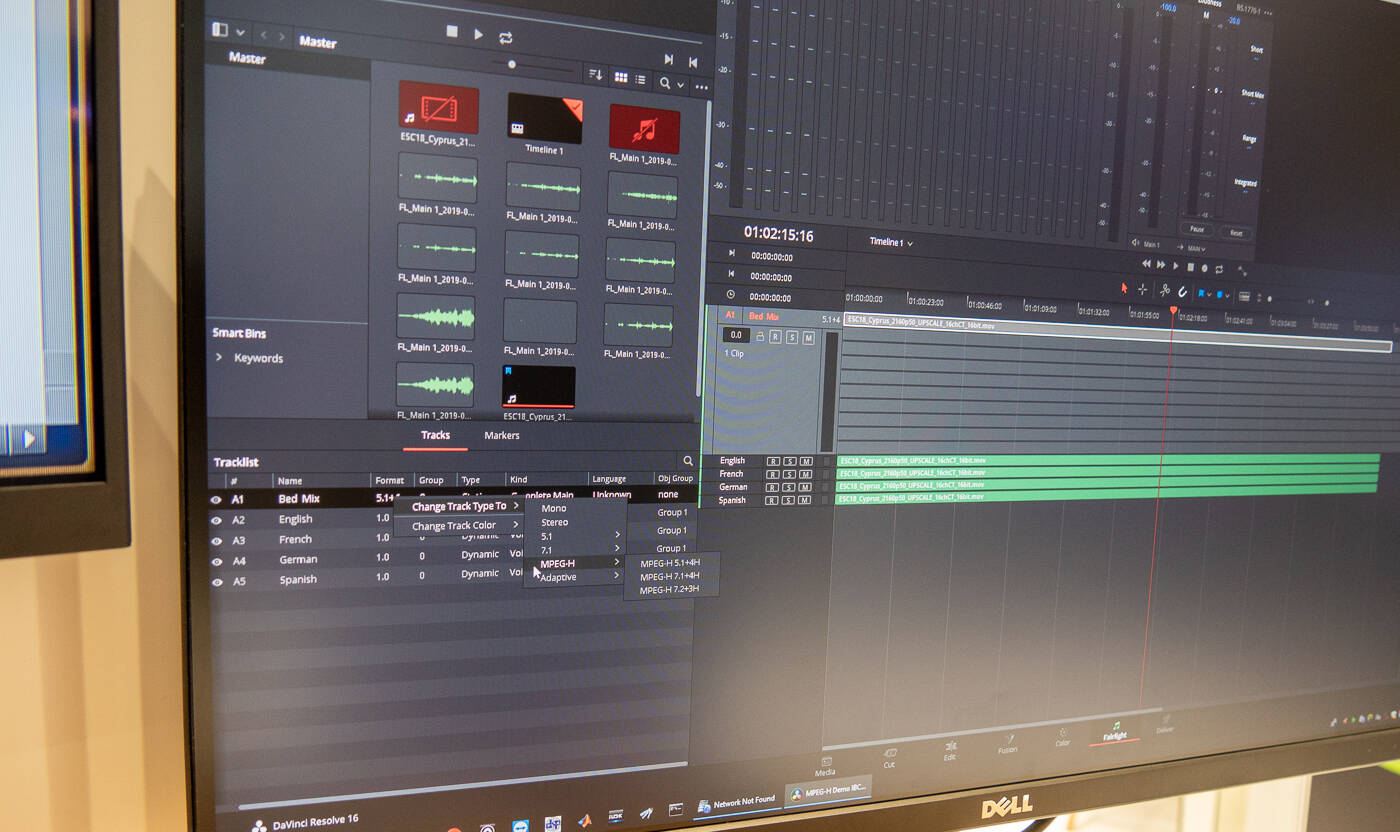The image size is (1400, 832).
Task: Toggle visibility of the A2 English track
Action: (216, 520)
